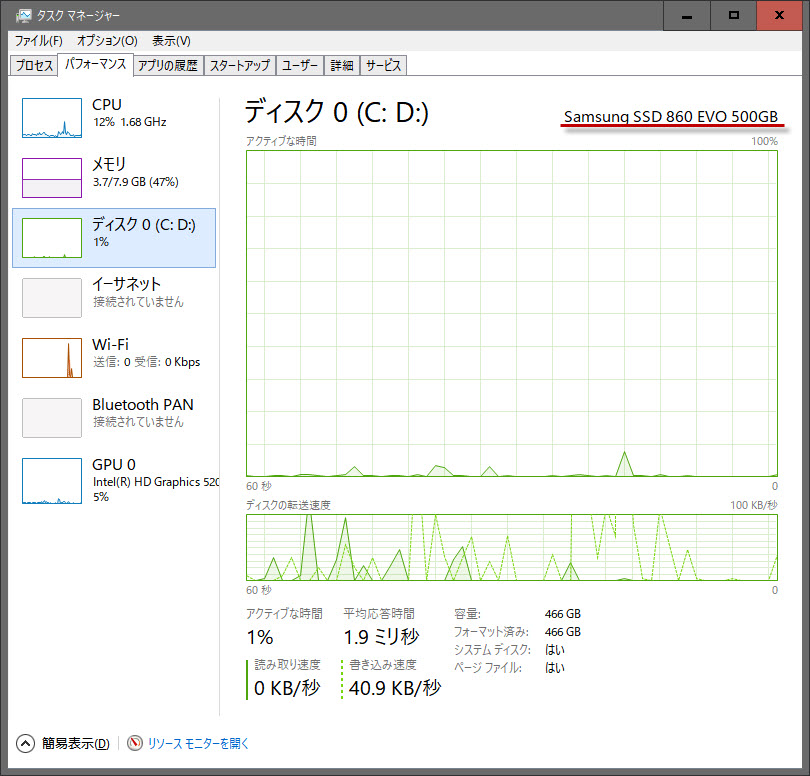Switch to the プロセス tab

34,66
